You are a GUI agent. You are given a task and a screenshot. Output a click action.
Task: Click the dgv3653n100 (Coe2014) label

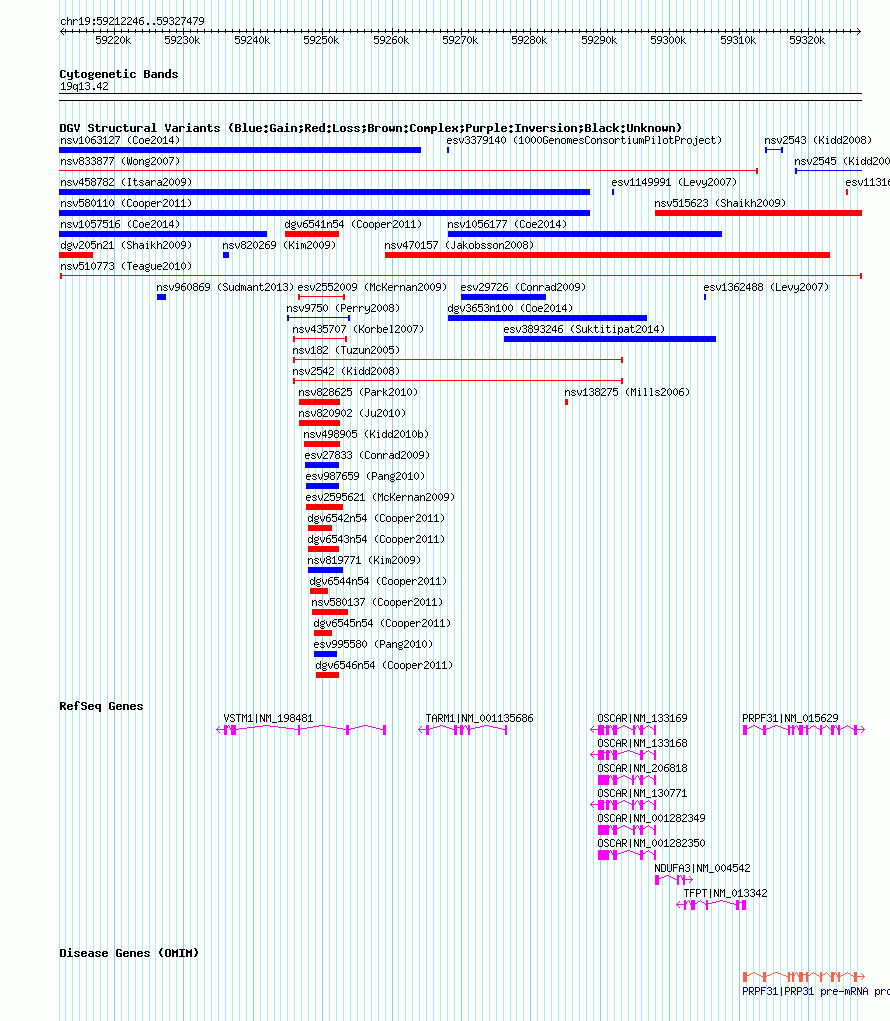[x=510, y=308]
